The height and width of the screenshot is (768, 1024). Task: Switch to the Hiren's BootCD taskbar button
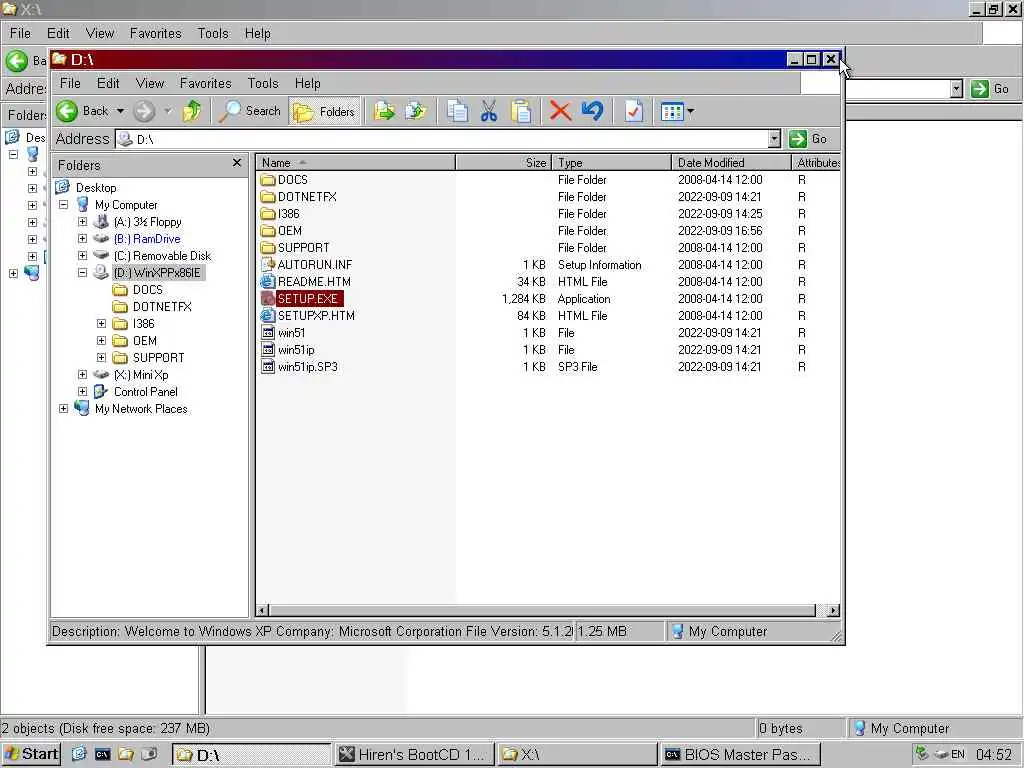pos(413,754)
